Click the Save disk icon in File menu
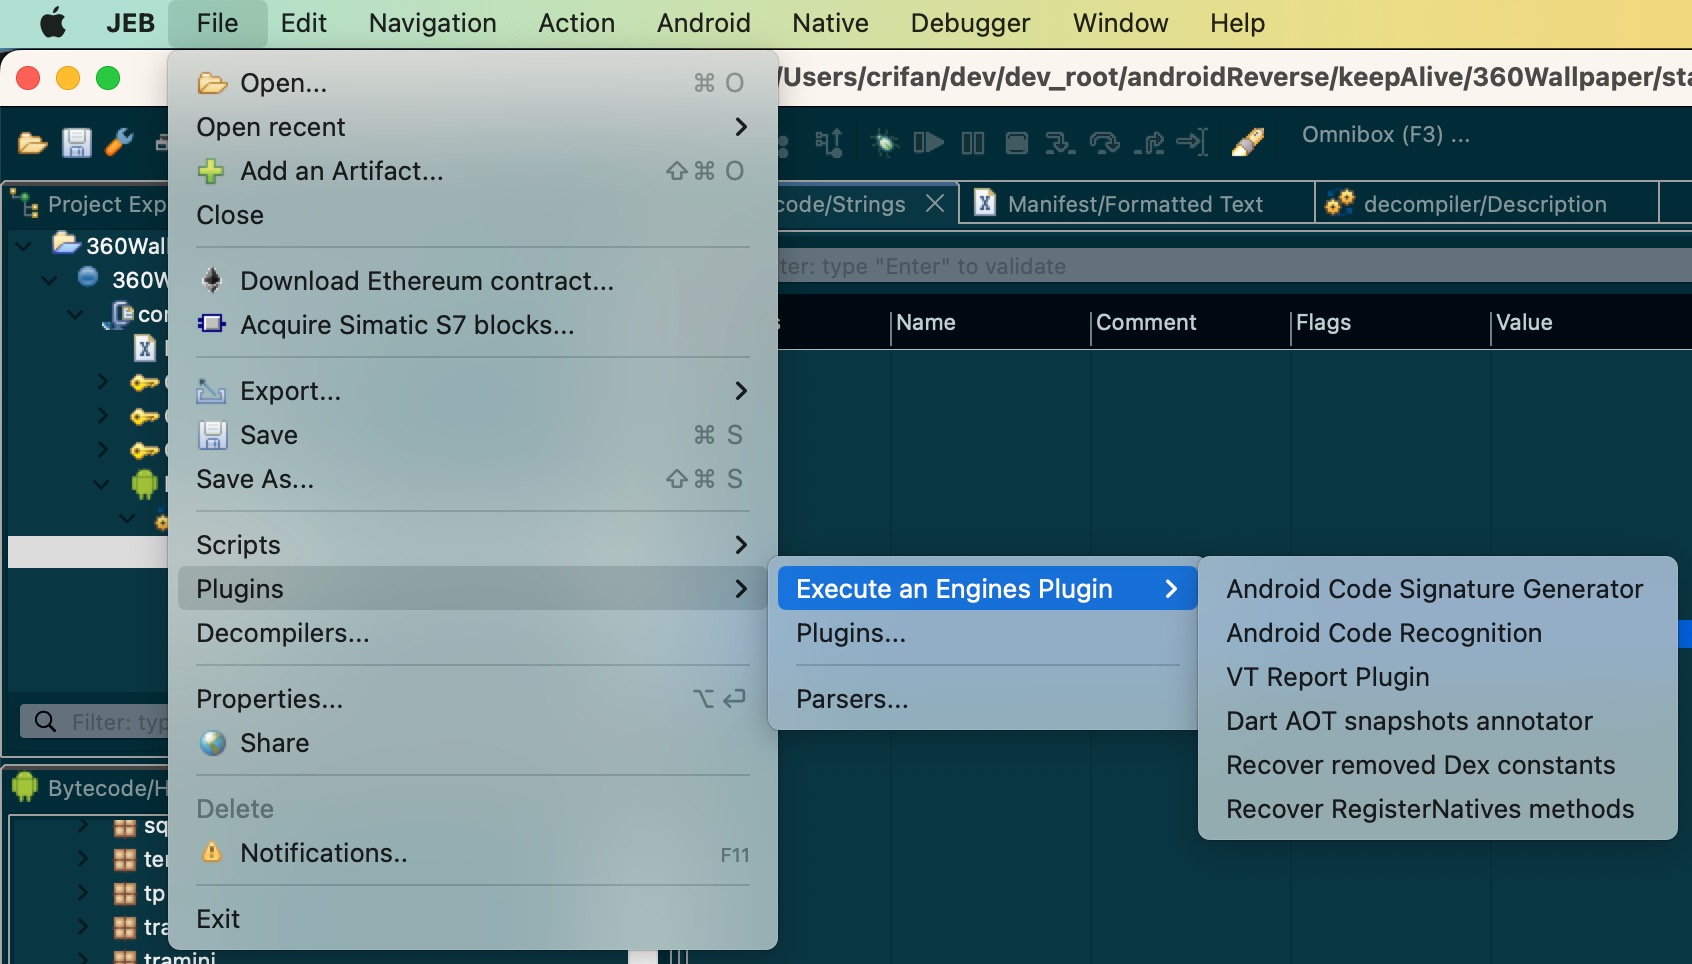The image size is (1692, 964). coord(212,435)
